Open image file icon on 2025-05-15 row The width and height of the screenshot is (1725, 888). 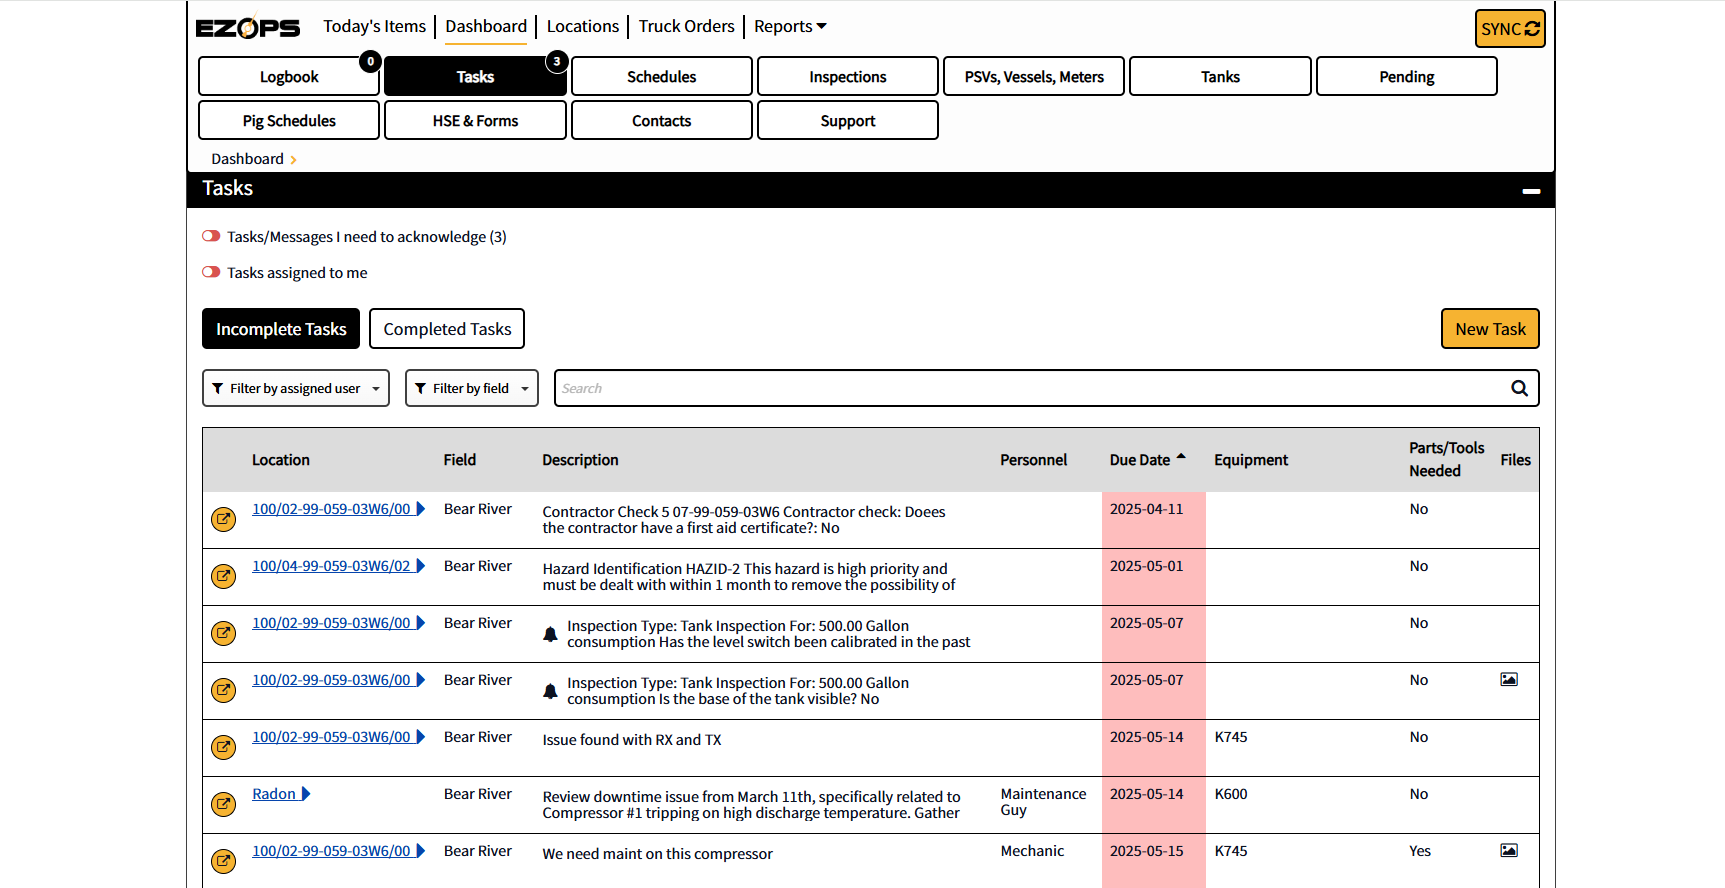click(x=1509, y=851)
